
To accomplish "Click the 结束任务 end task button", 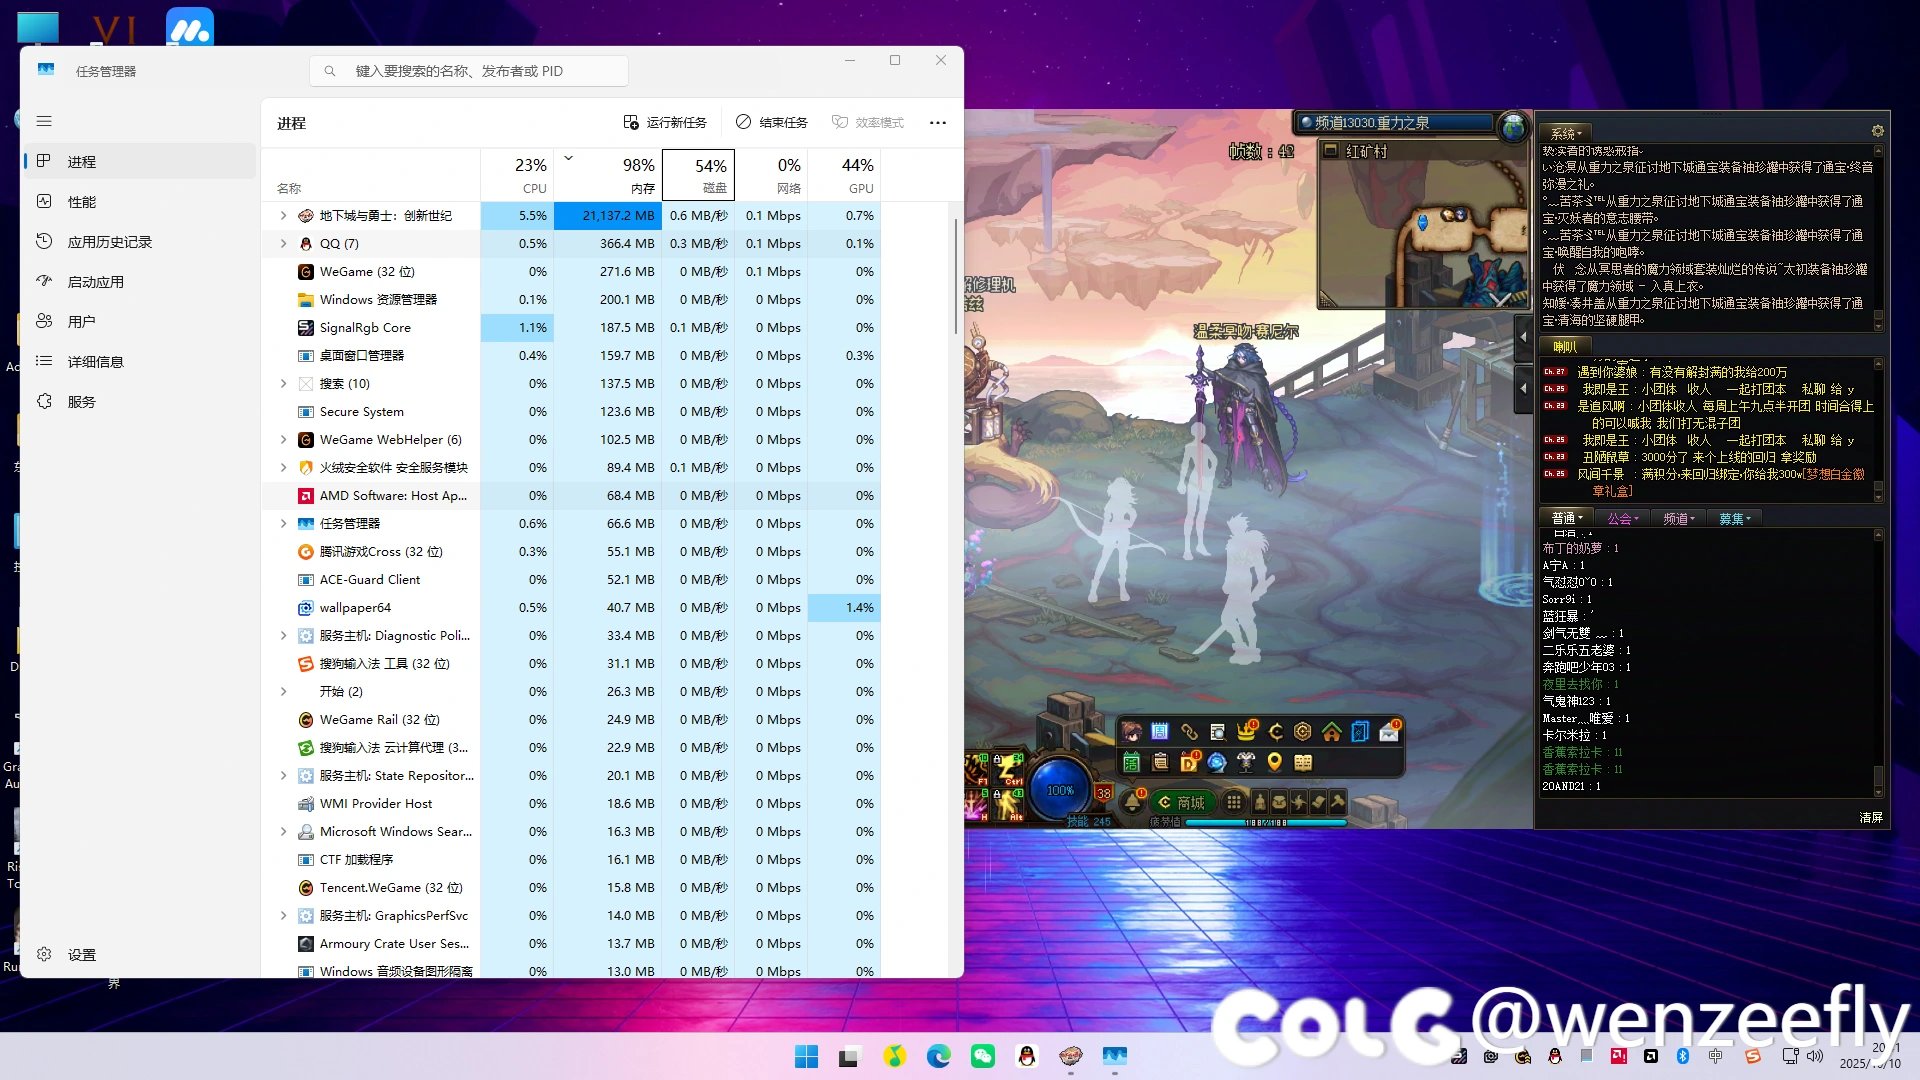I will (x=771, y=122).
